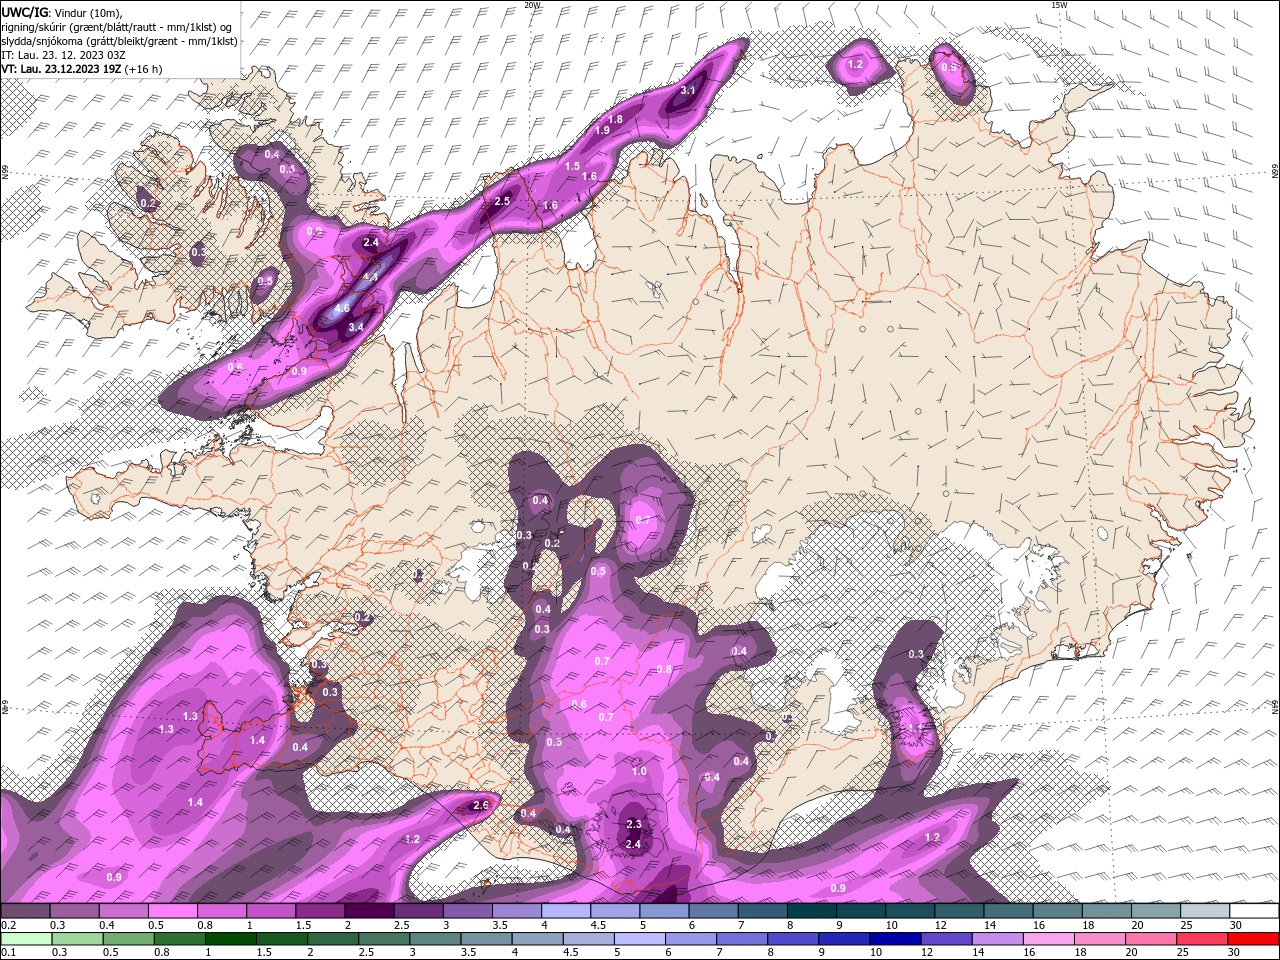The height and width of the screenshot is (960, 1280).
Task: Pick the dark teal snow swatch between 8 and 9
Action: [x=812, y=911]
